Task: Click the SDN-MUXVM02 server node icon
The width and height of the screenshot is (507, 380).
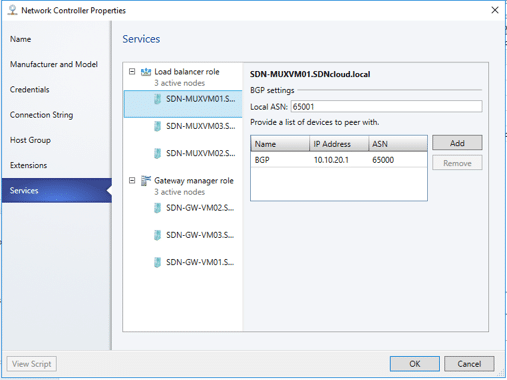Action: click(157, 154)
